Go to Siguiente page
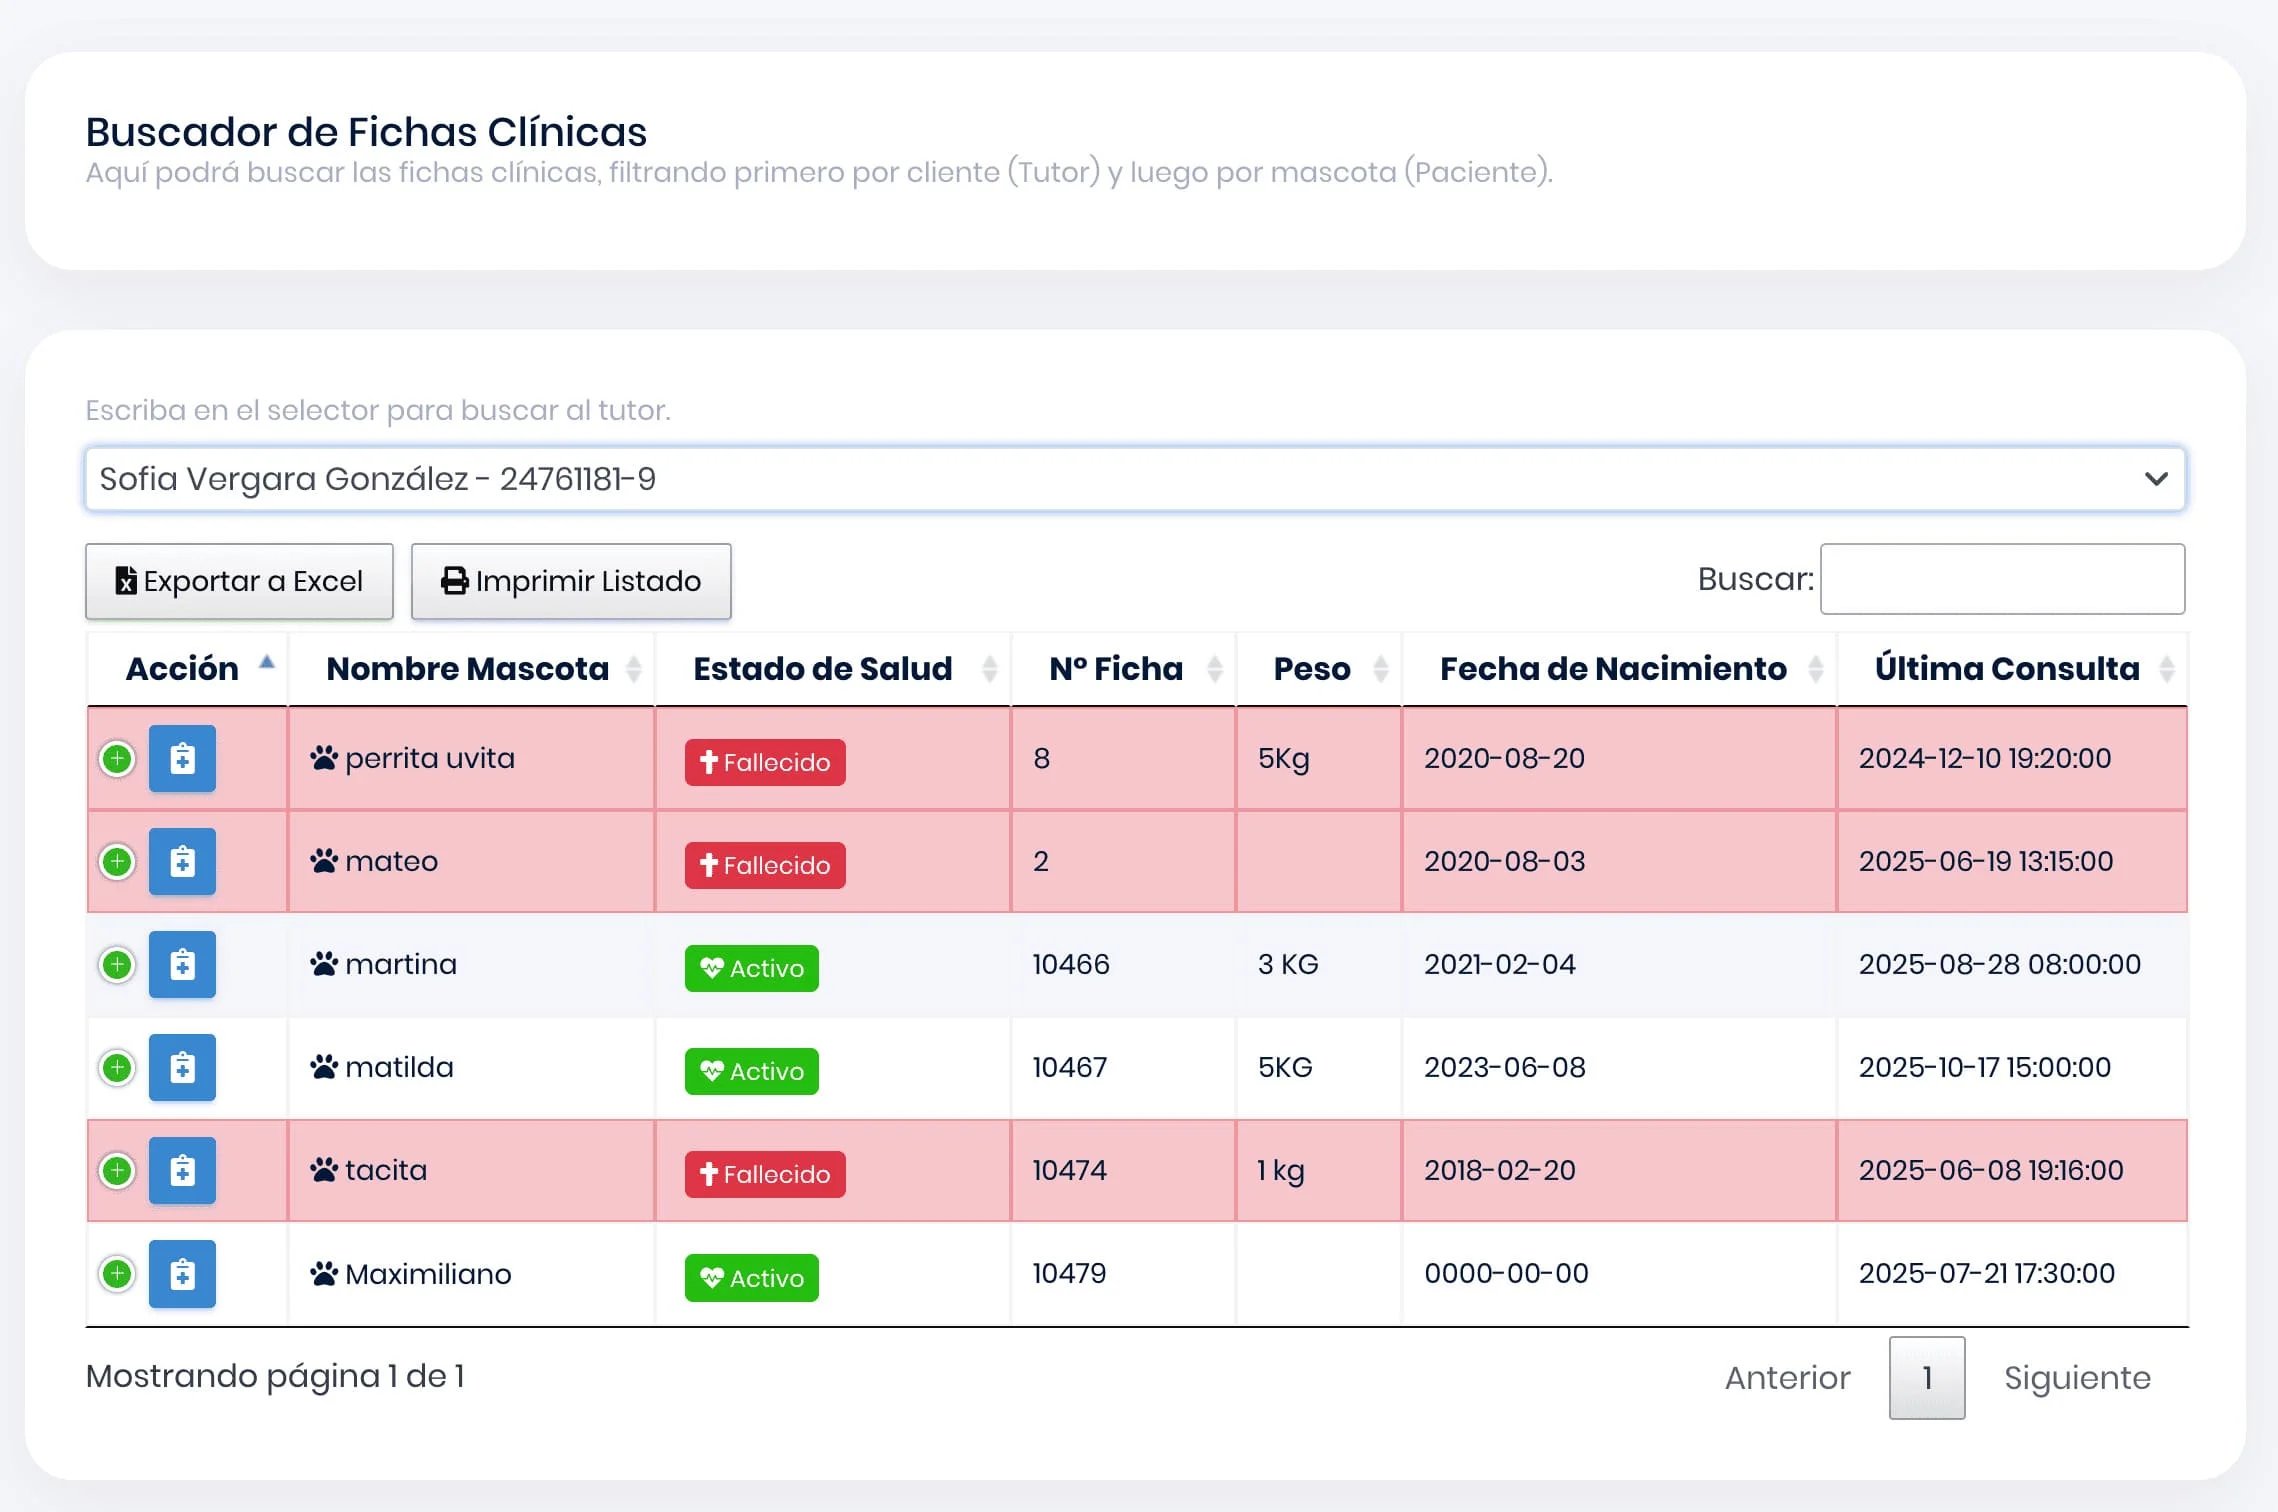 [x=2077, y=1378]
